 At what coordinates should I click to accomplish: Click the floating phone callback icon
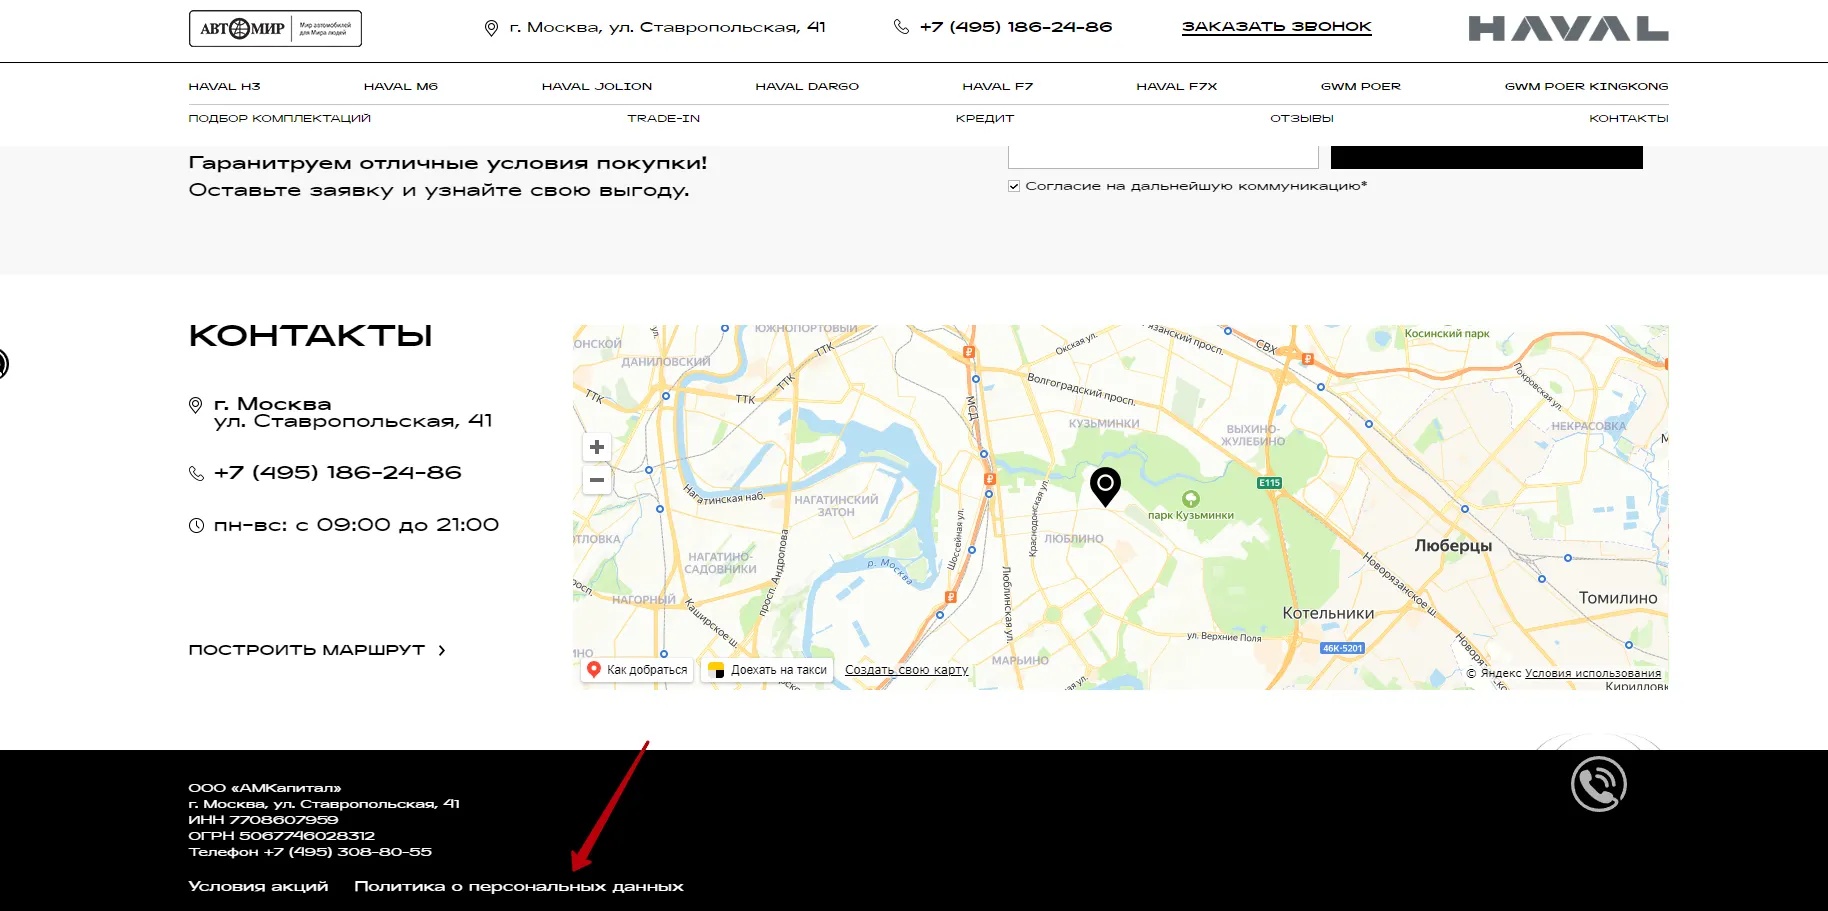point(1598,784)
